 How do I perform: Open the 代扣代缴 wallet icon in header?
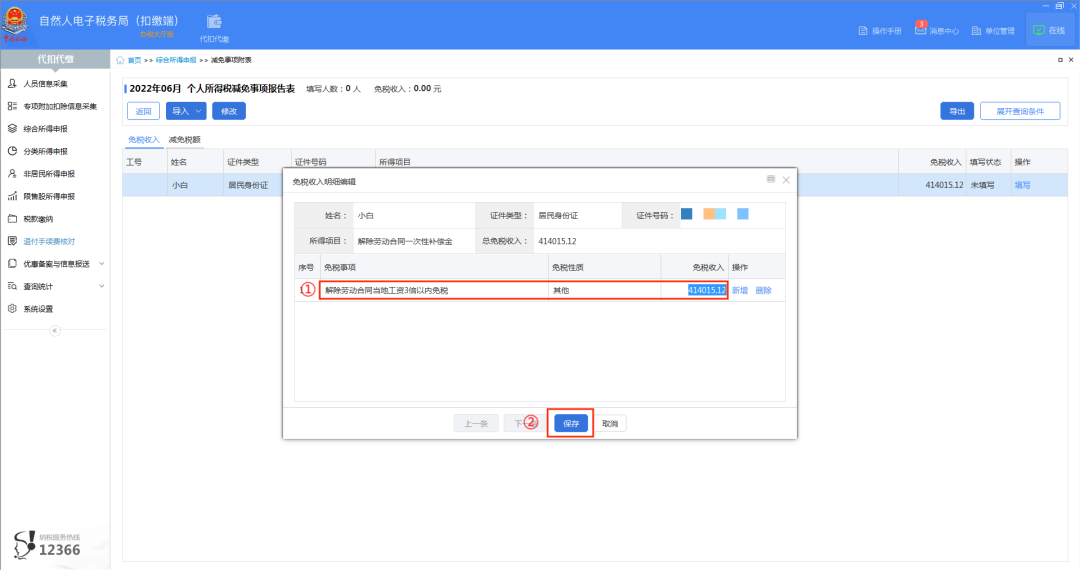[x=214, y=23]
